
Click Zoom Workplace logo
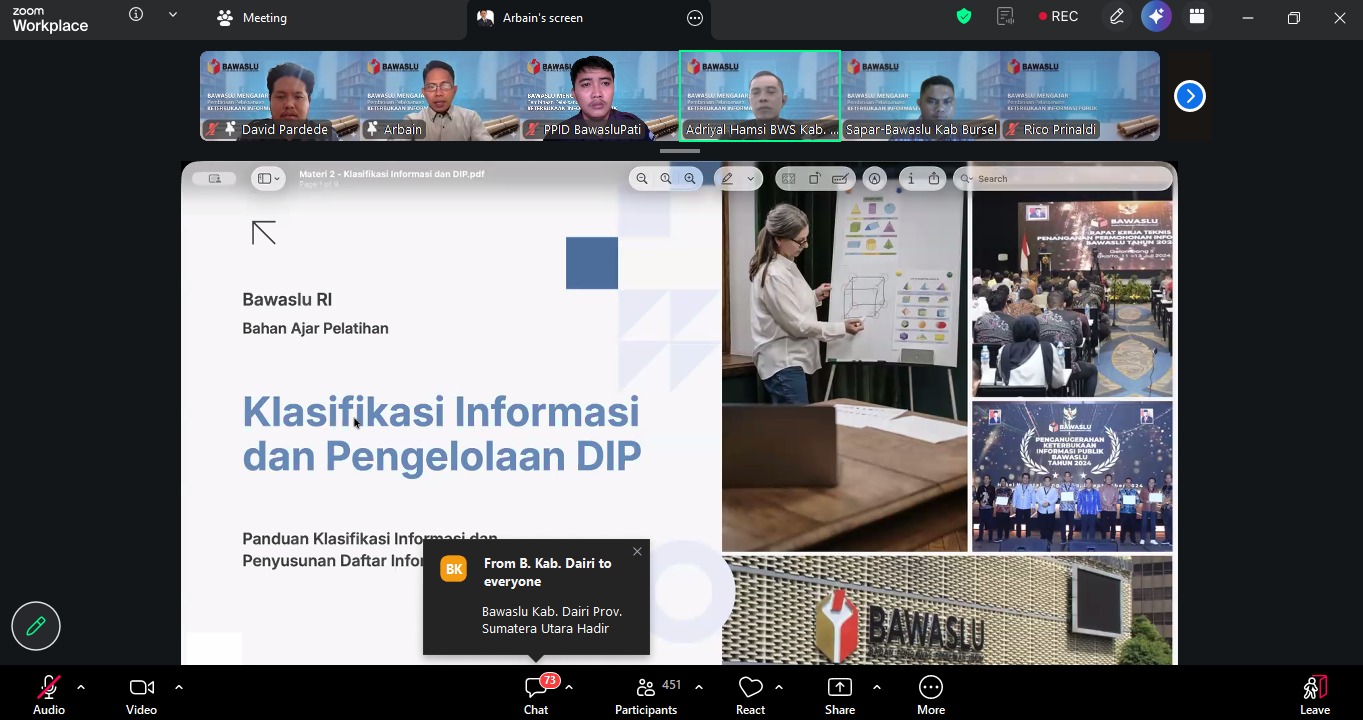pos(50,18)
